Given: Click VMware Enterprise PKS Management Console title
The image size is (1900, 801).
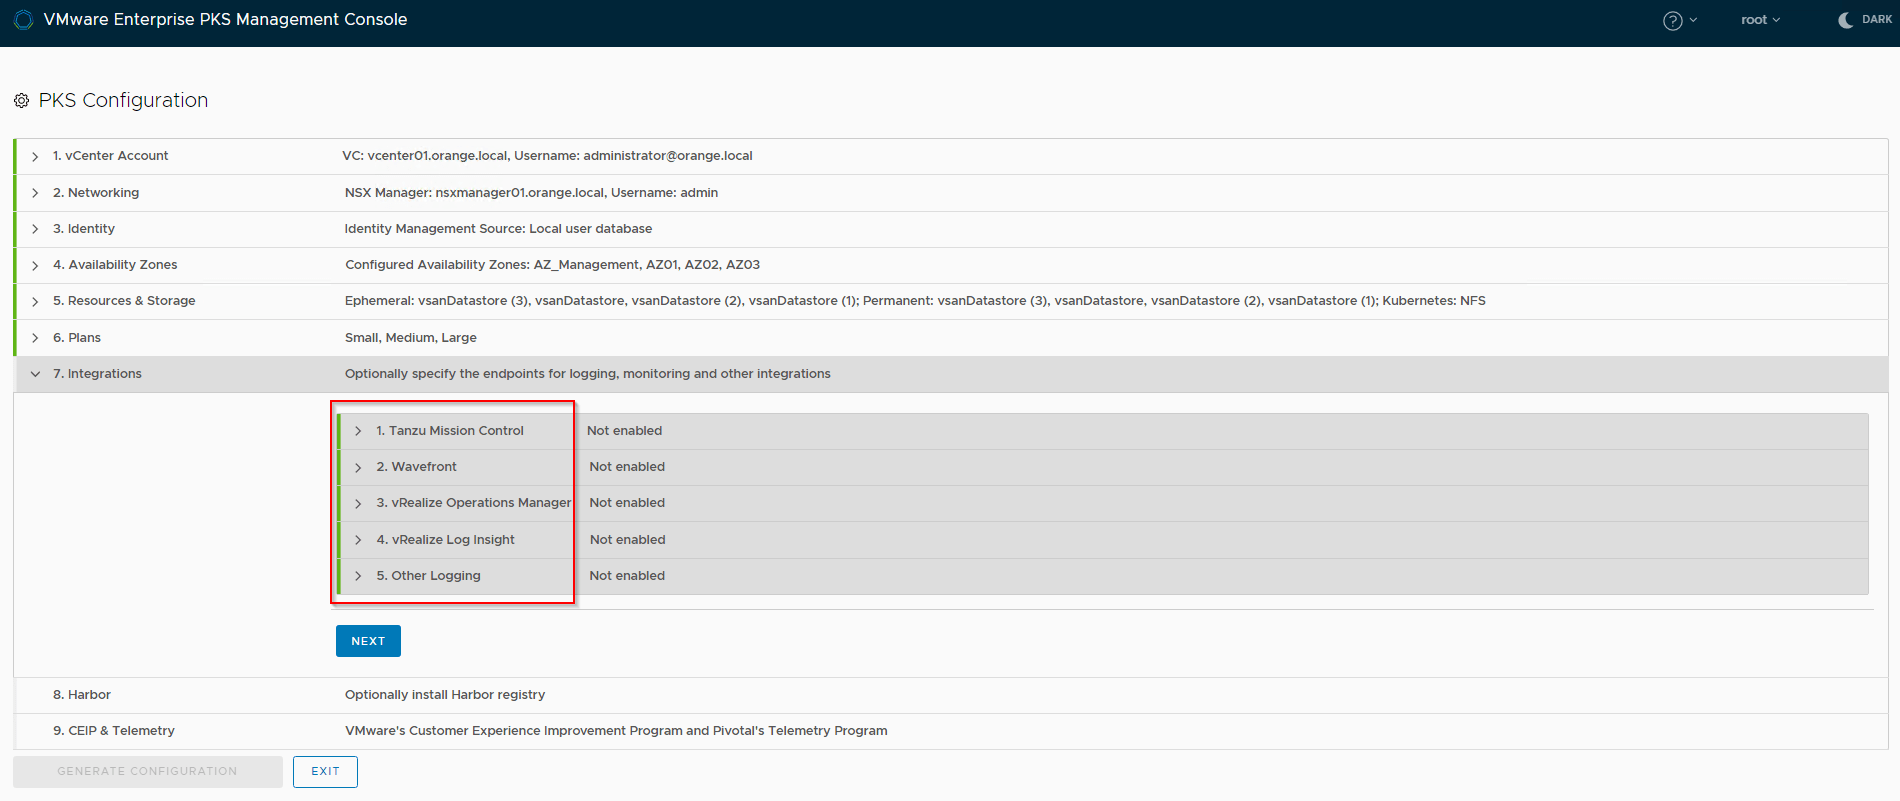Looking at the screenshot, I should coord(225,20).
